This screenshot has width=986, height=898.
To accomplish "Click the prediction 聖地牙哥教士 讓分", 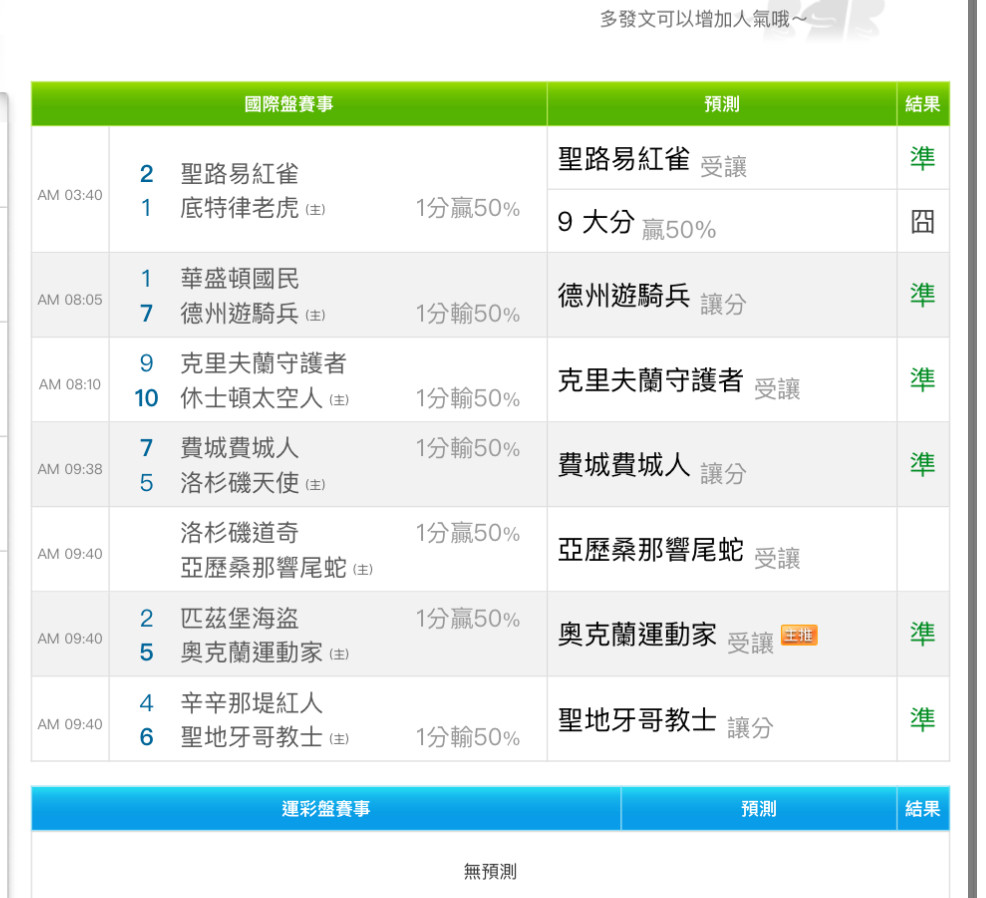I will pos(666,722).
